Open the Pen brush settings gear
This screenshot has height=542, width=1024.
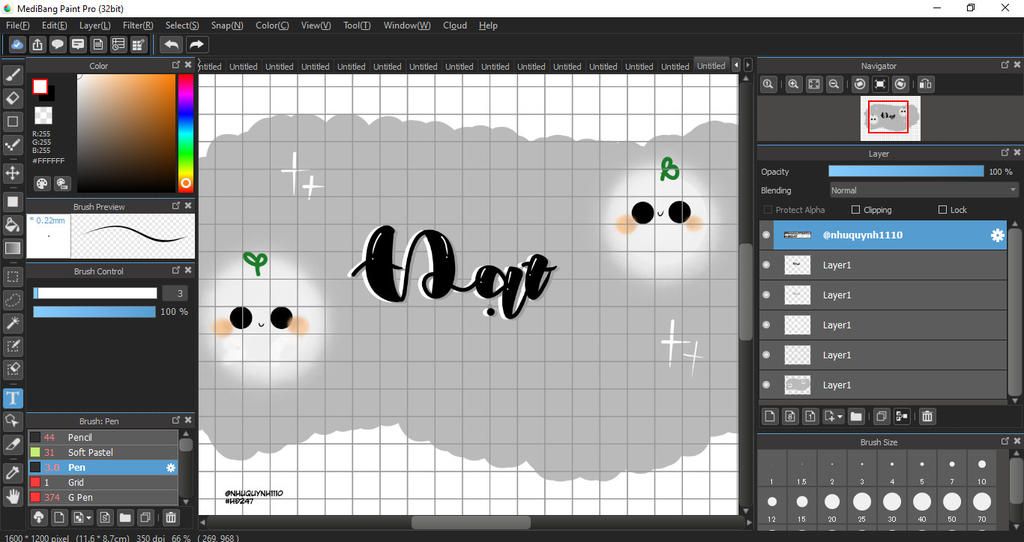coord(170,468)
